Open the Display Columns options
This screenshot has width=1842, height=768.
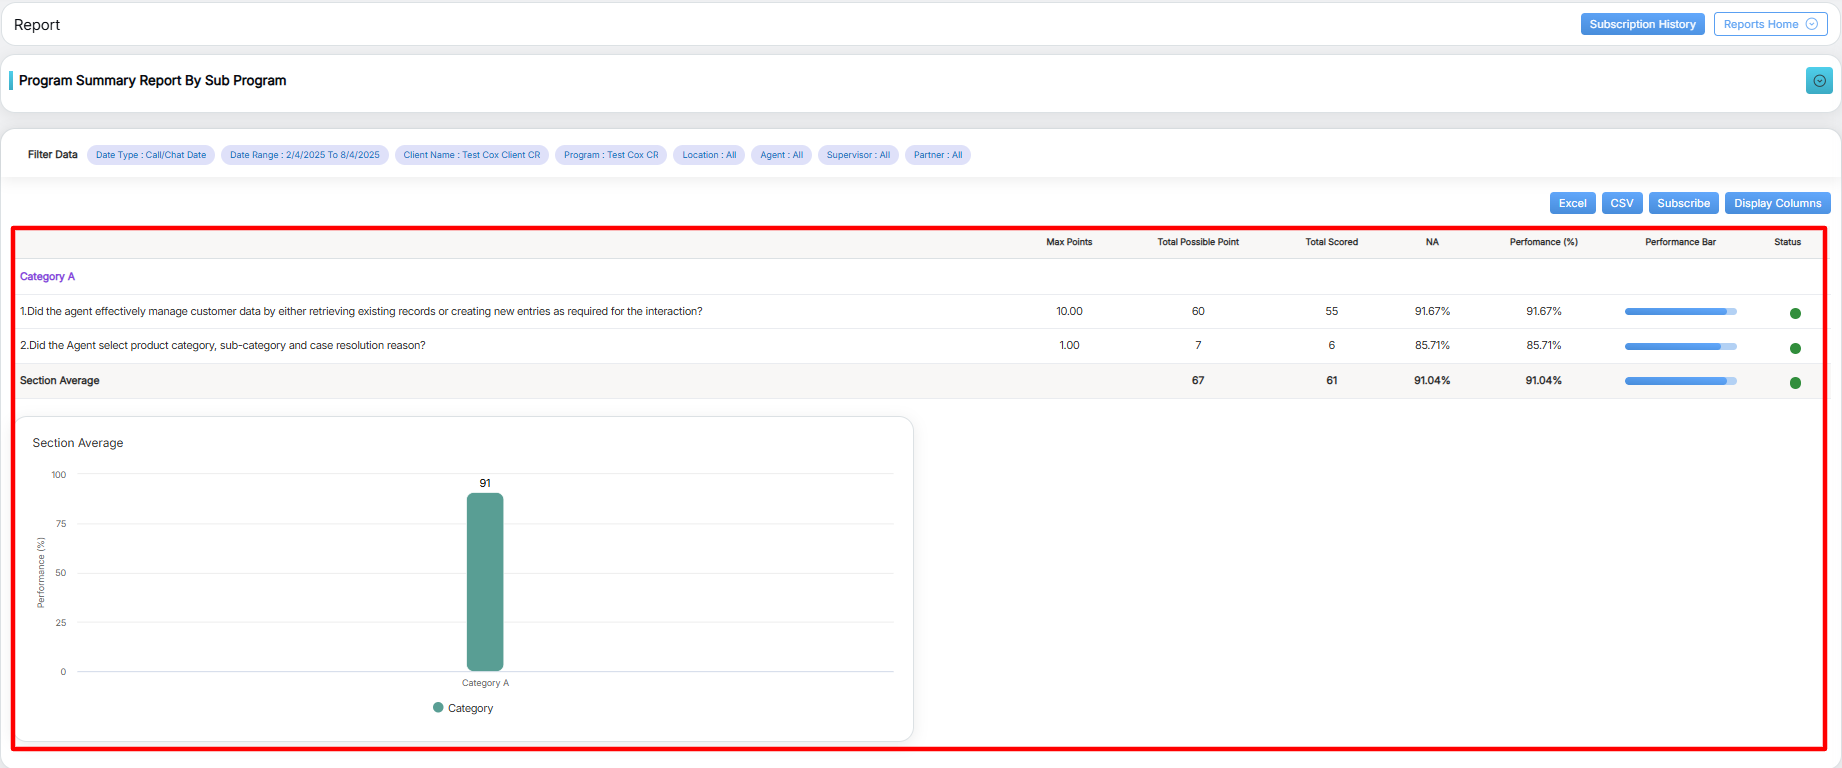tap(1777, 203)
